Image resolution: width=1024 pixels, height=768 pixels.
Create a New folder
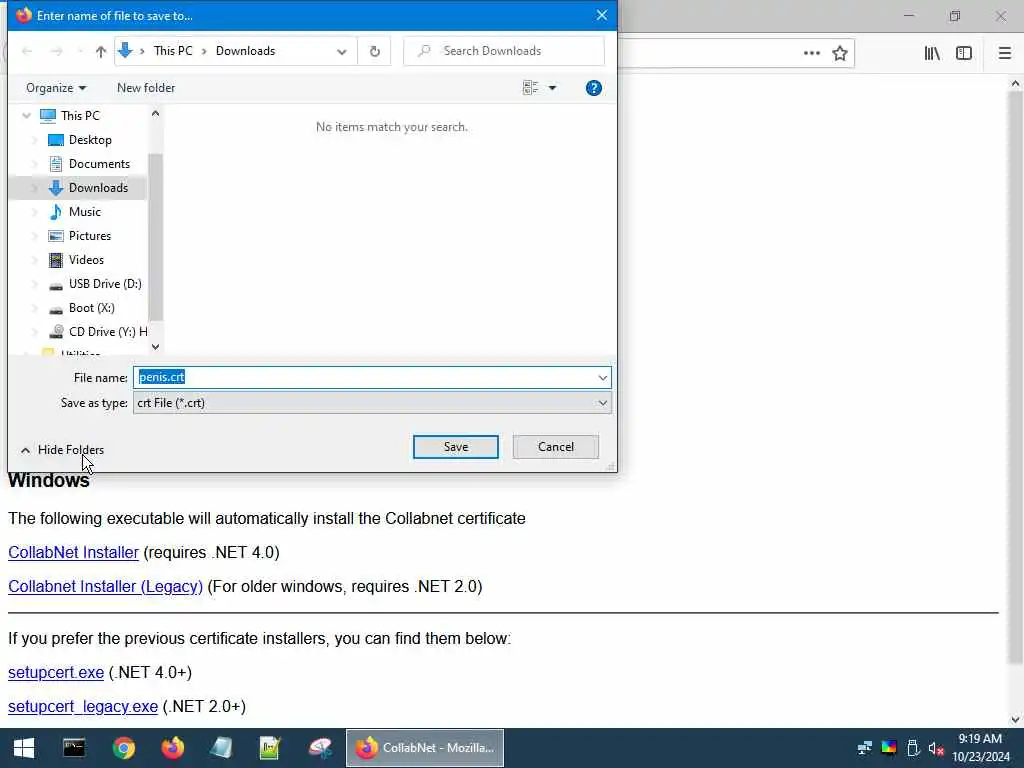[x=146, y=88]
